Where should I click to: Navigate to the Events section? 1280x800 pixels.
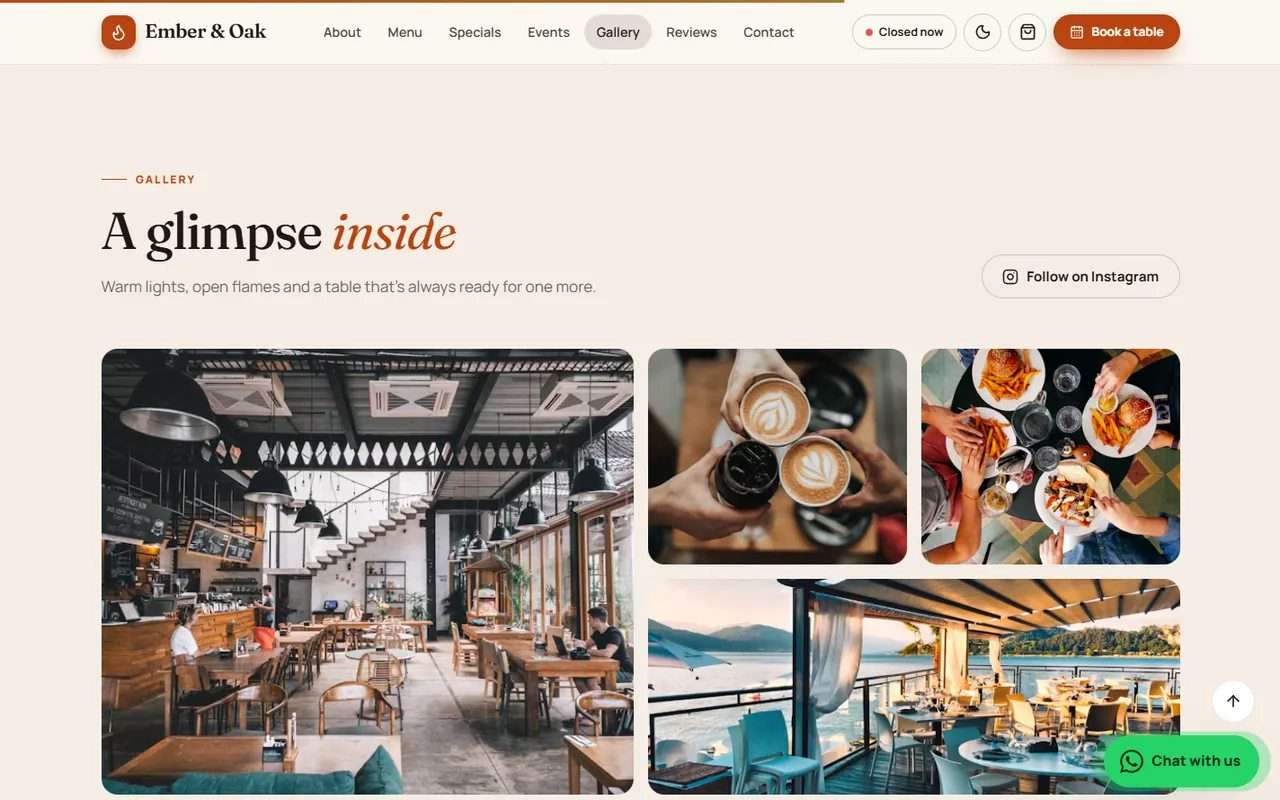click(549, 32)
